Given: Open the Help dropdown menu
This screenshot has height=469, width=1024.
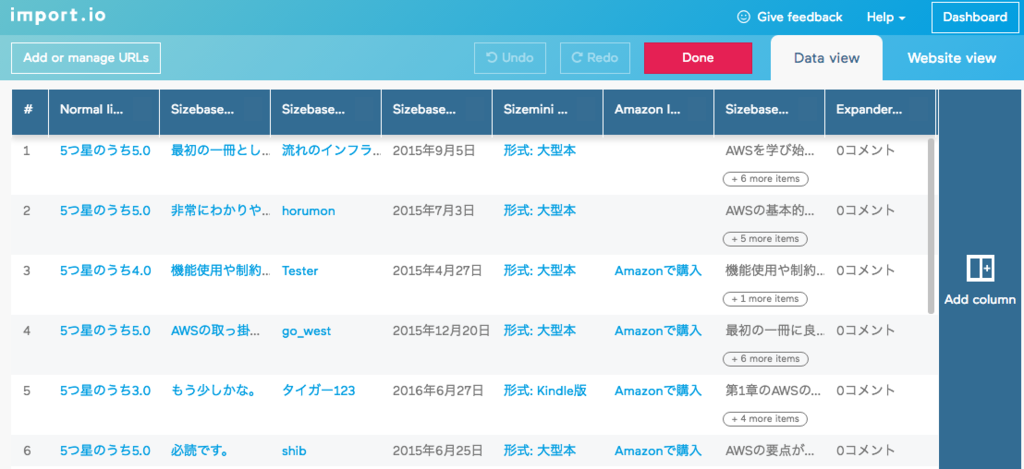Looking at the screenshot, I should tap(886, 18).
